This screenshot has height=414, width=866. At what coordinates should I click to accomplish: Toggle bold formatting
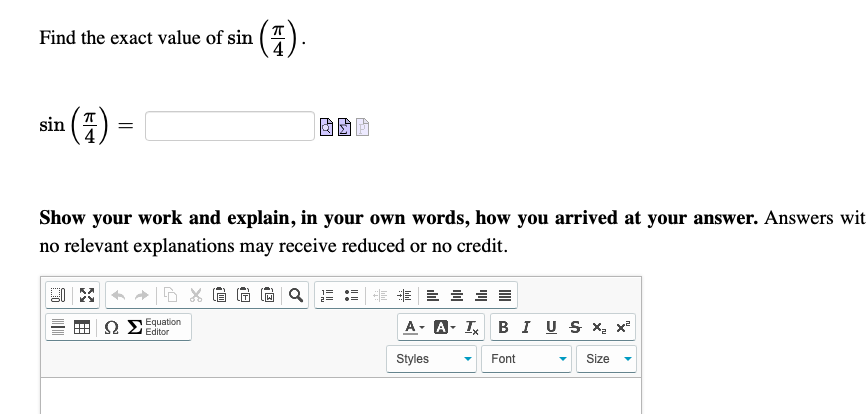pyautogui.click(x=503, y=327)
